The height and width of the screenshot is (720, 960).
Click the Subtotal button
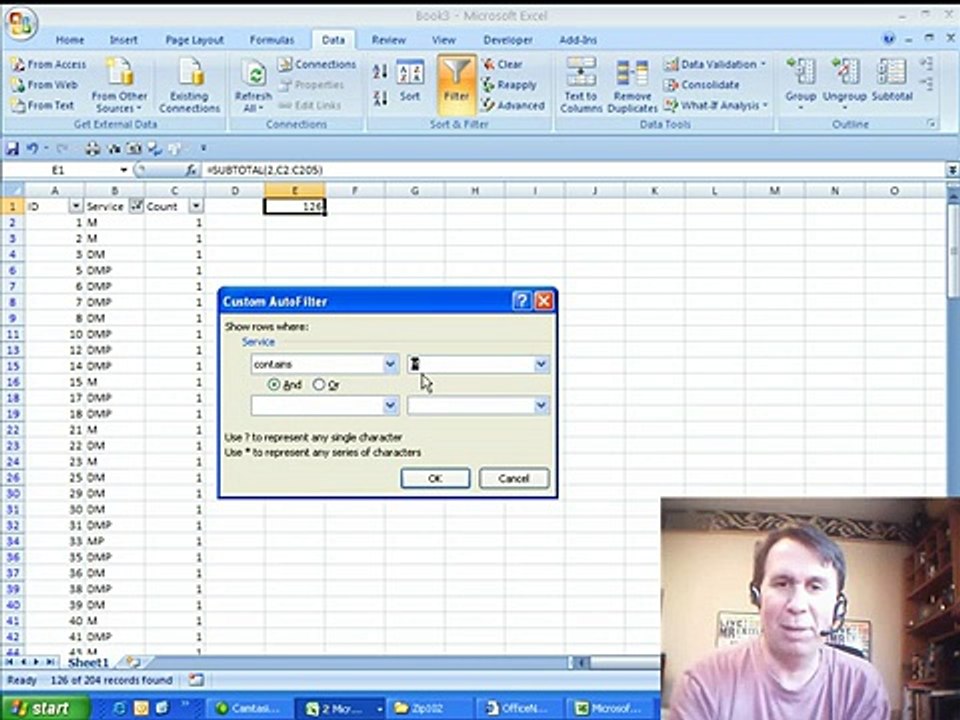(891, 80)
